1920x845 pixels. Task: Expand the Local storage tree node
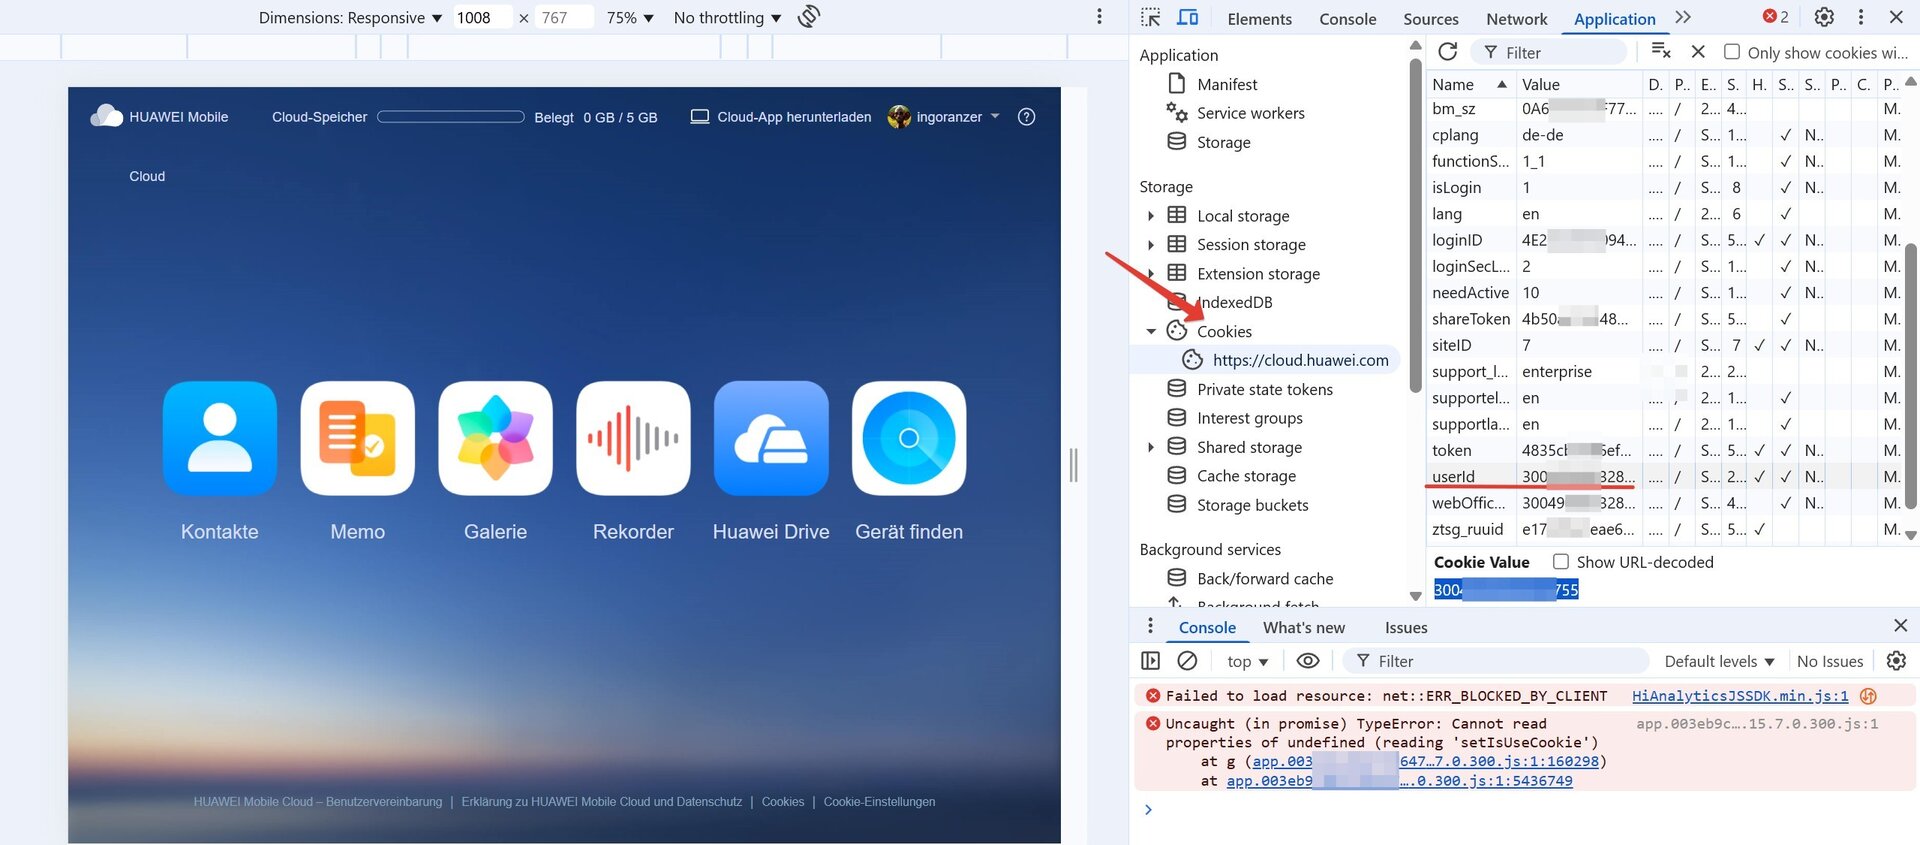pyautogui.click(x=1150, y=216)
